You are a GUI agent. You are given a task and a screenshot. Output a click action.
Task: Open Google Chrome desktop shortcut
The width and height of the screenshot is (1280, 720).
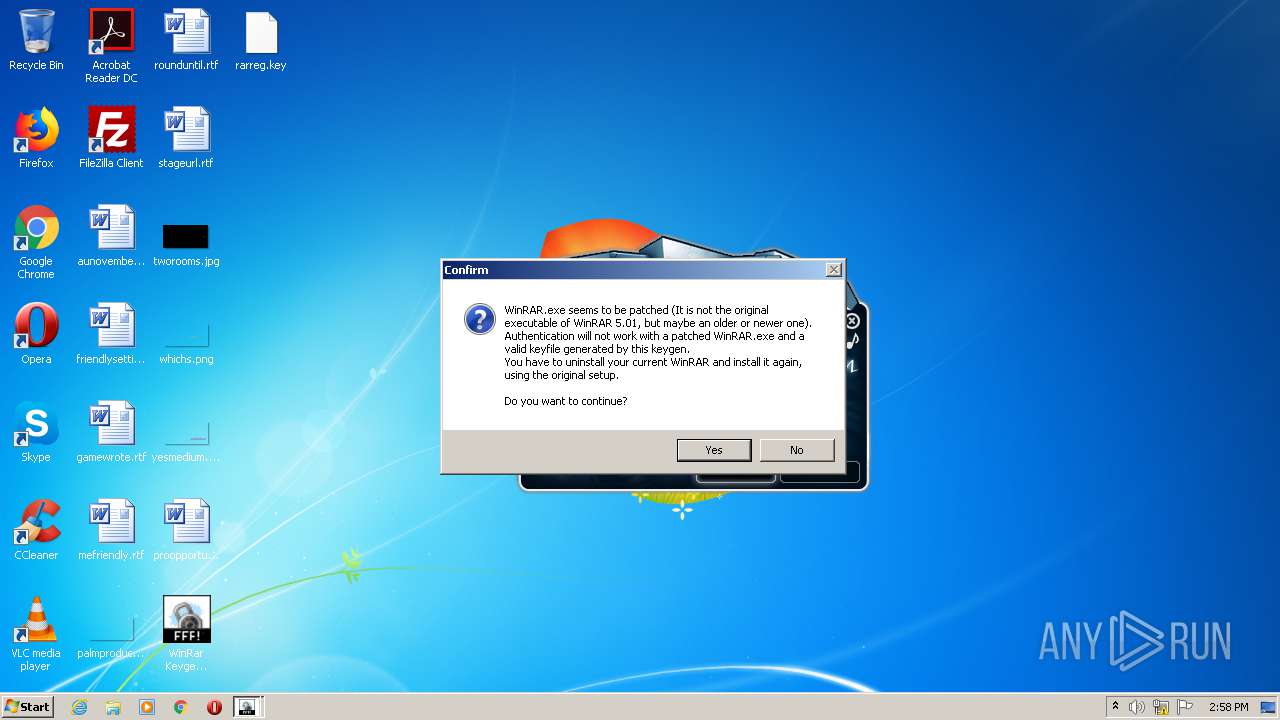(x=36, y=243)
